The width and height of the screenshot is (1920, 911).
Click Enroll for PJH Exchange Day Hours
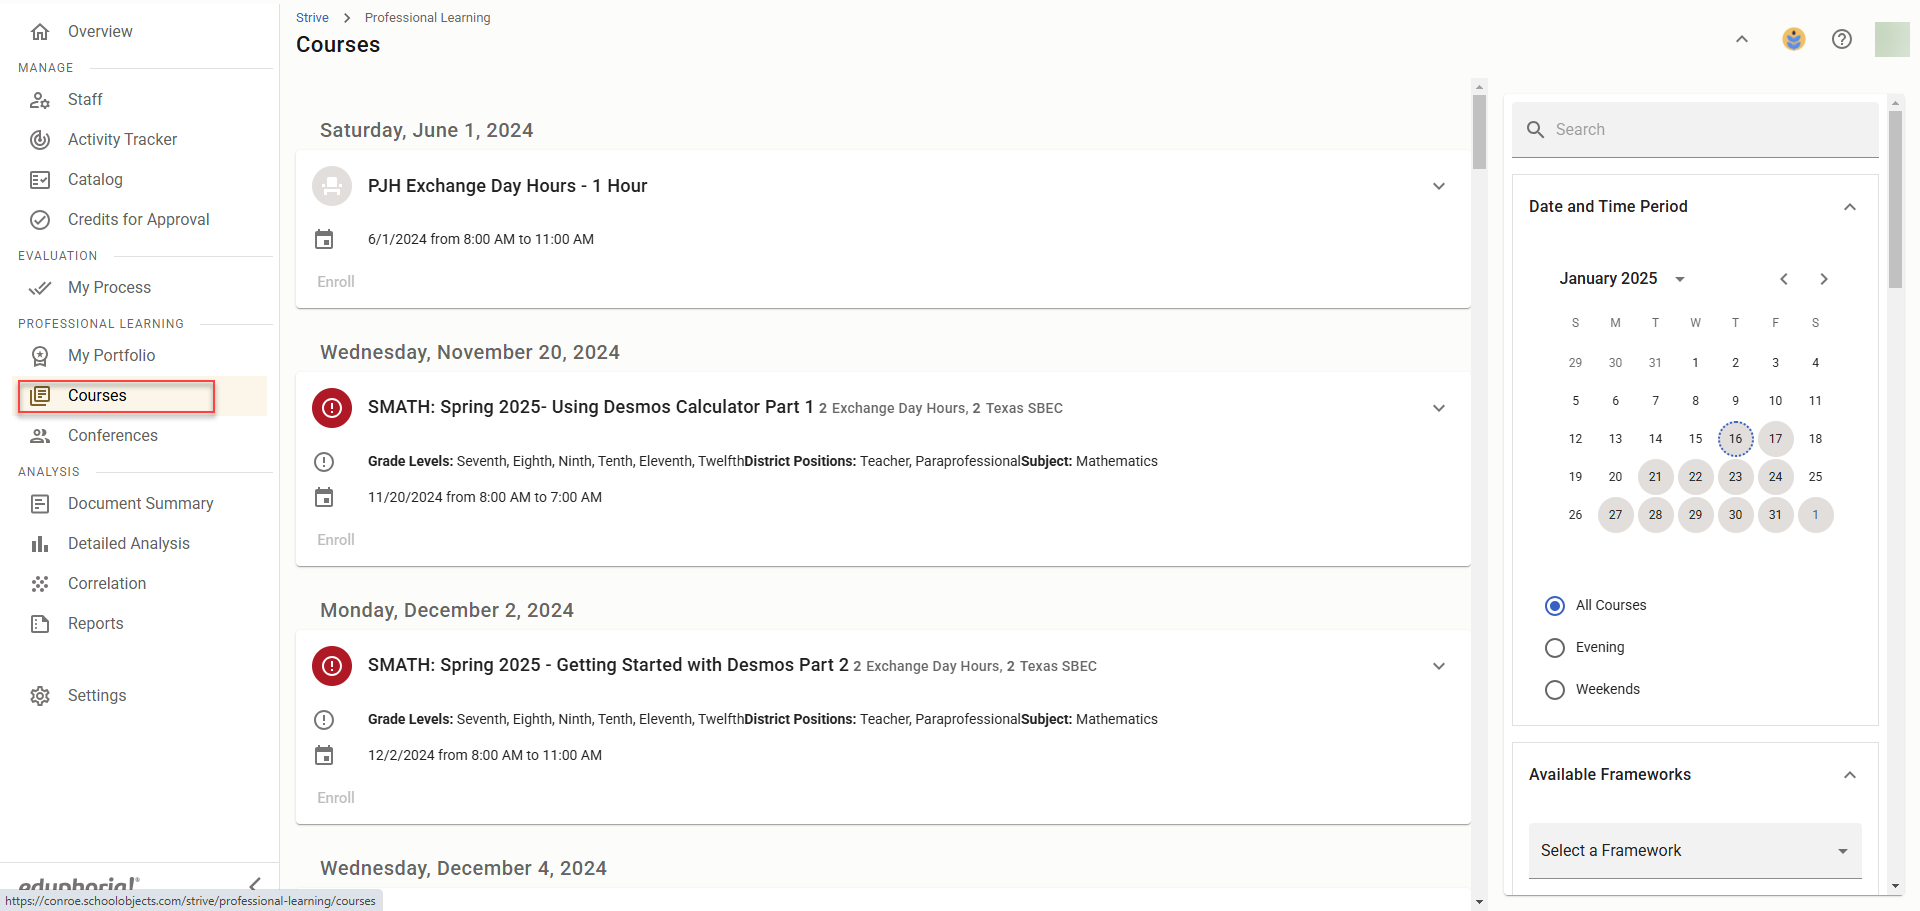(336, 282)
